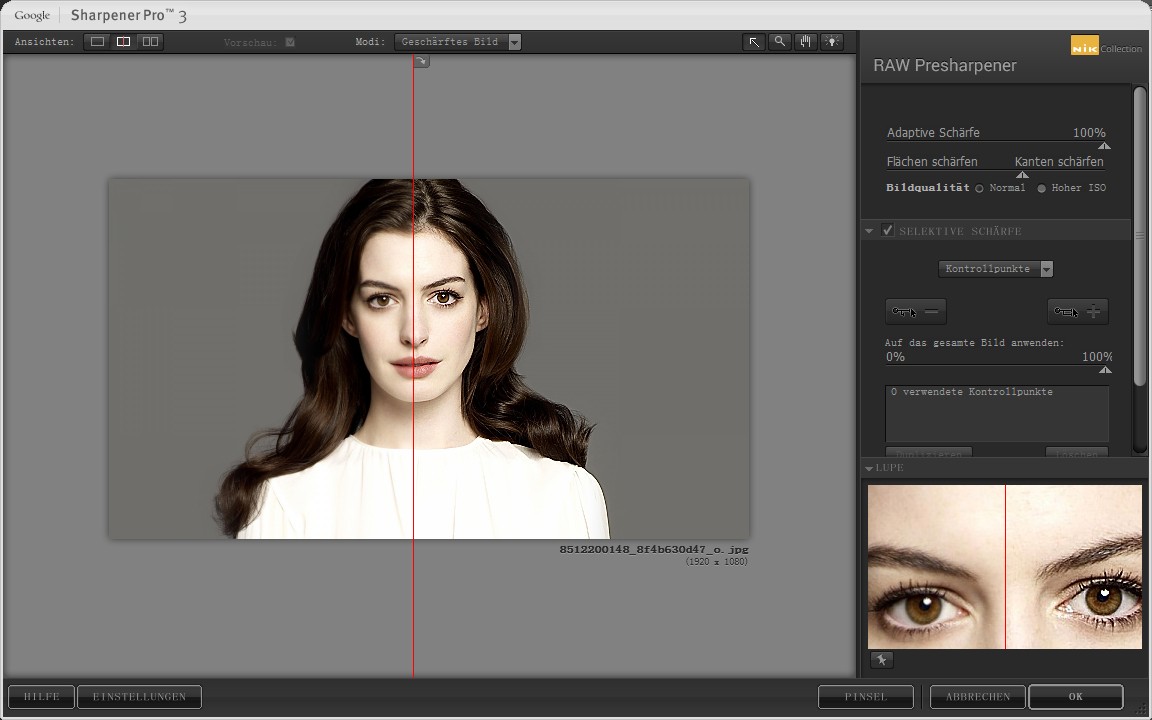The height and width of the screenshot is (720, 1152).
Task: Collapse the SELEKTIVE SCHÄRFE section
Action: click(868, 230)
